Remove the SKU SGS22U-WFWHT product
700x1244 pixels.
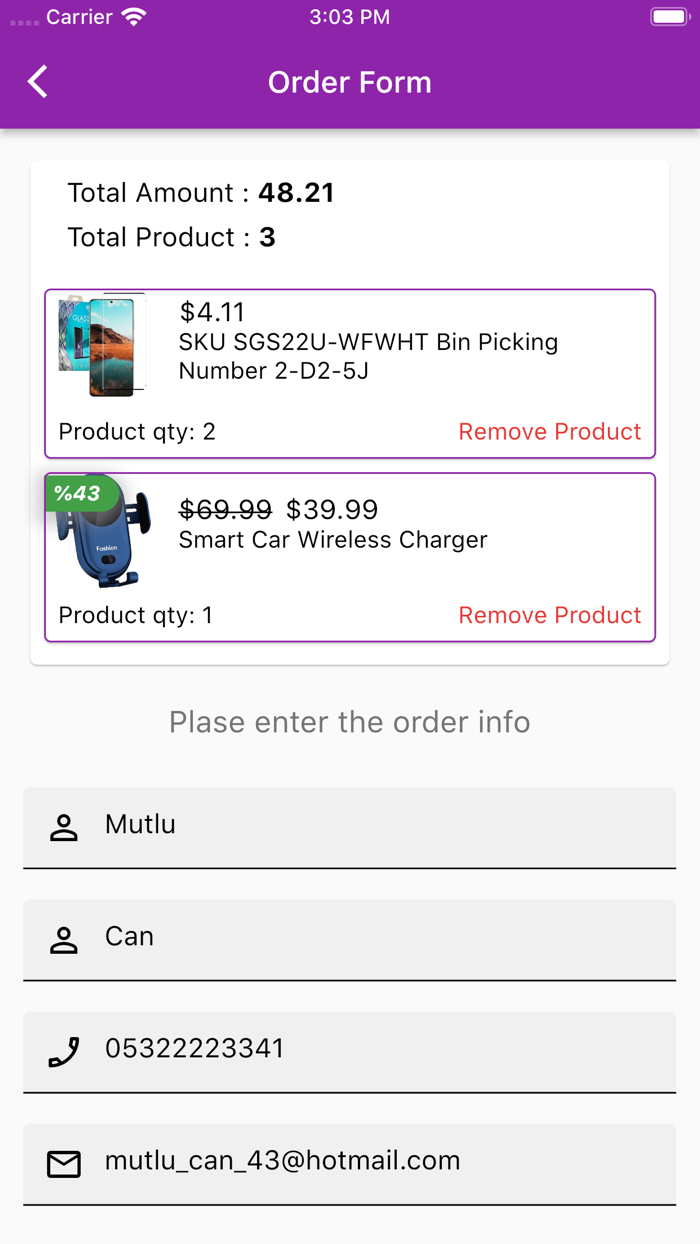click(549, 431)
